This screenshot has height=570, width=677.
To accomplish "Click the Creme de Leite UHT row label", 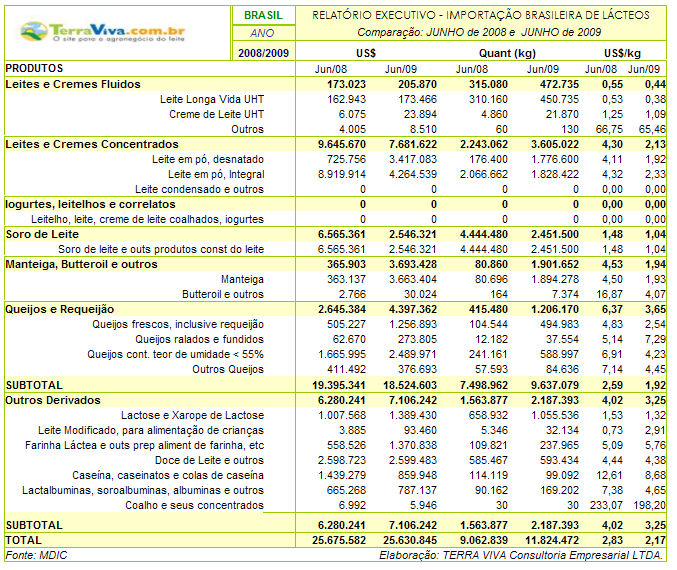I will point(216,114).
